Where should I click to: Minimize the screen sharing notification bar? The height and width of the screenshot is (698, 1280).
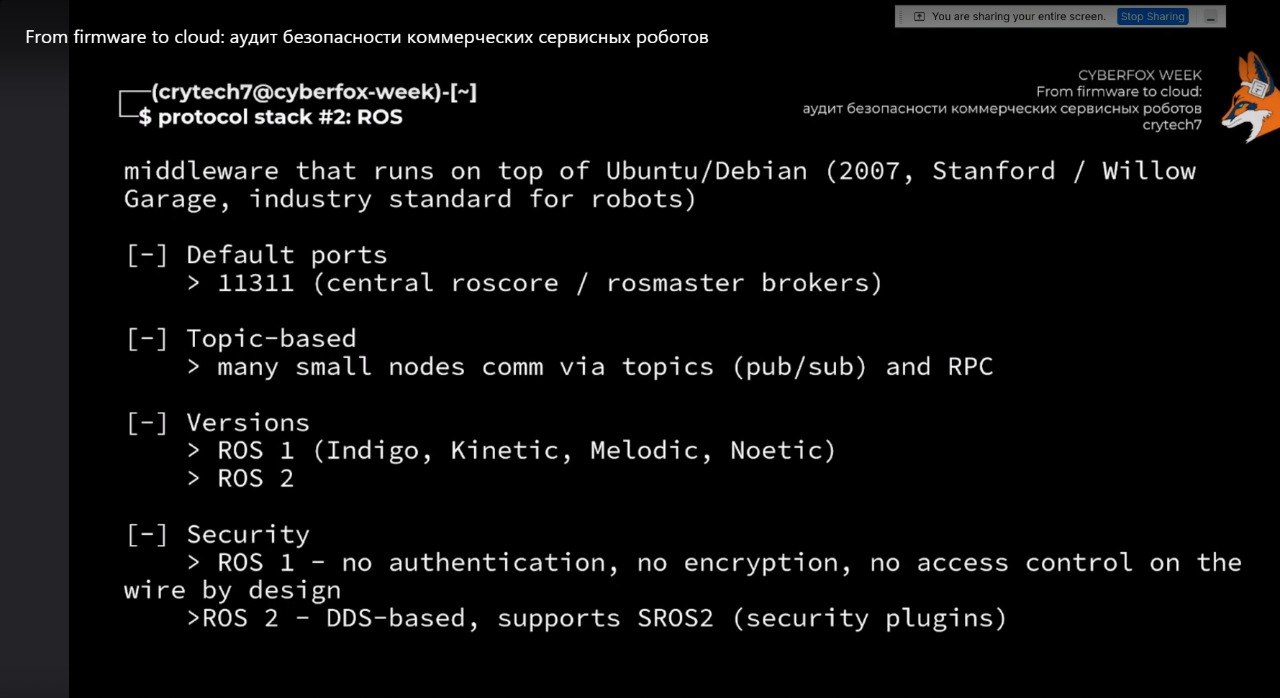pyautogui.click(x=1211, y=17)
